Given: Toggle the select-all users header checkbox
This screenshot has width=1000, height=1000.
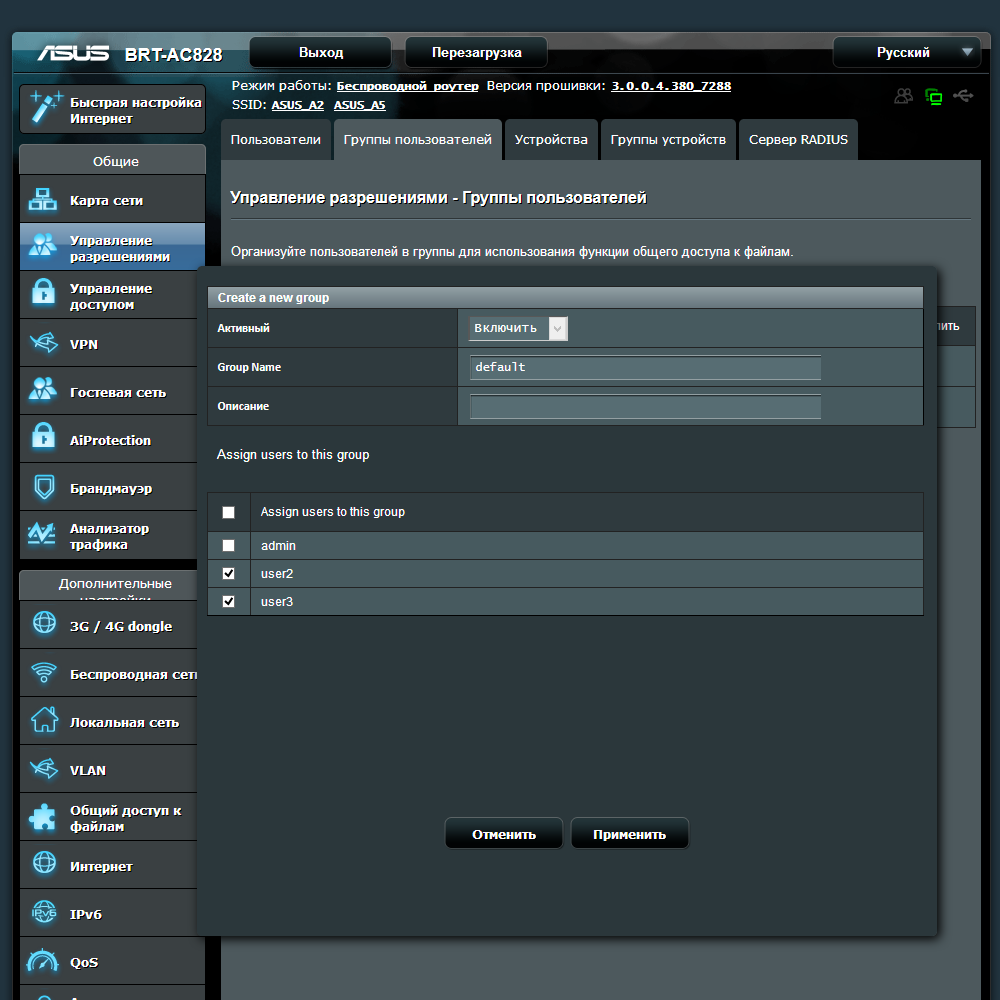Looking at the screenshot, I should click(x=228, y=512).
